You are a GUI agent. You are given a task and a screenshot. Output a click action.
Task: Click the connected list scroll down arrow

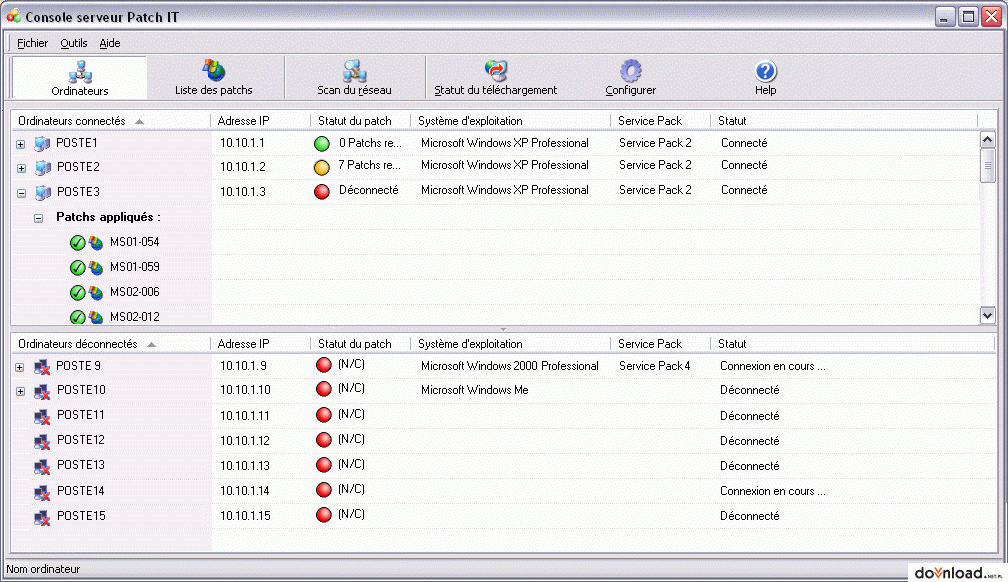point(988,315)
